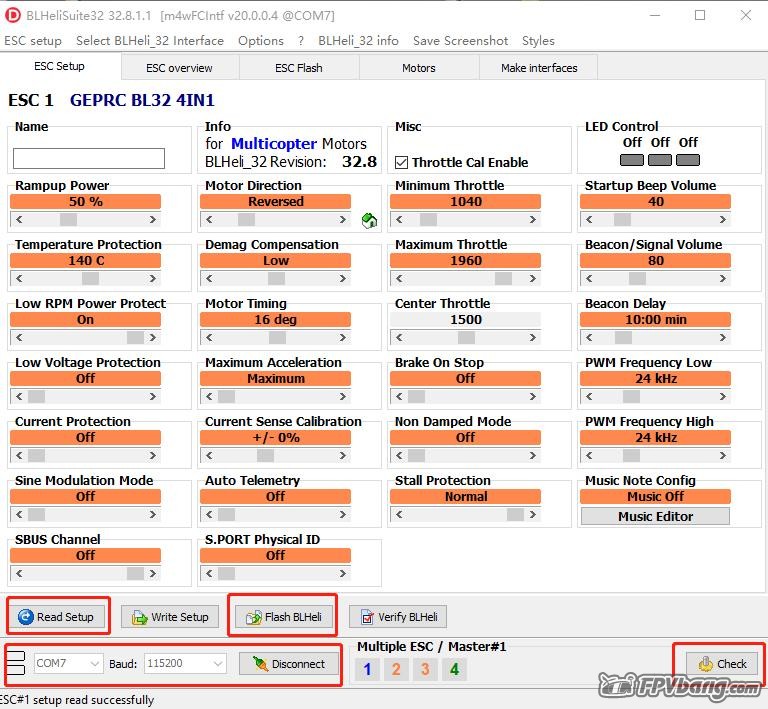
Task: Toggle the third LED Control block
Action: coord(688,160)
